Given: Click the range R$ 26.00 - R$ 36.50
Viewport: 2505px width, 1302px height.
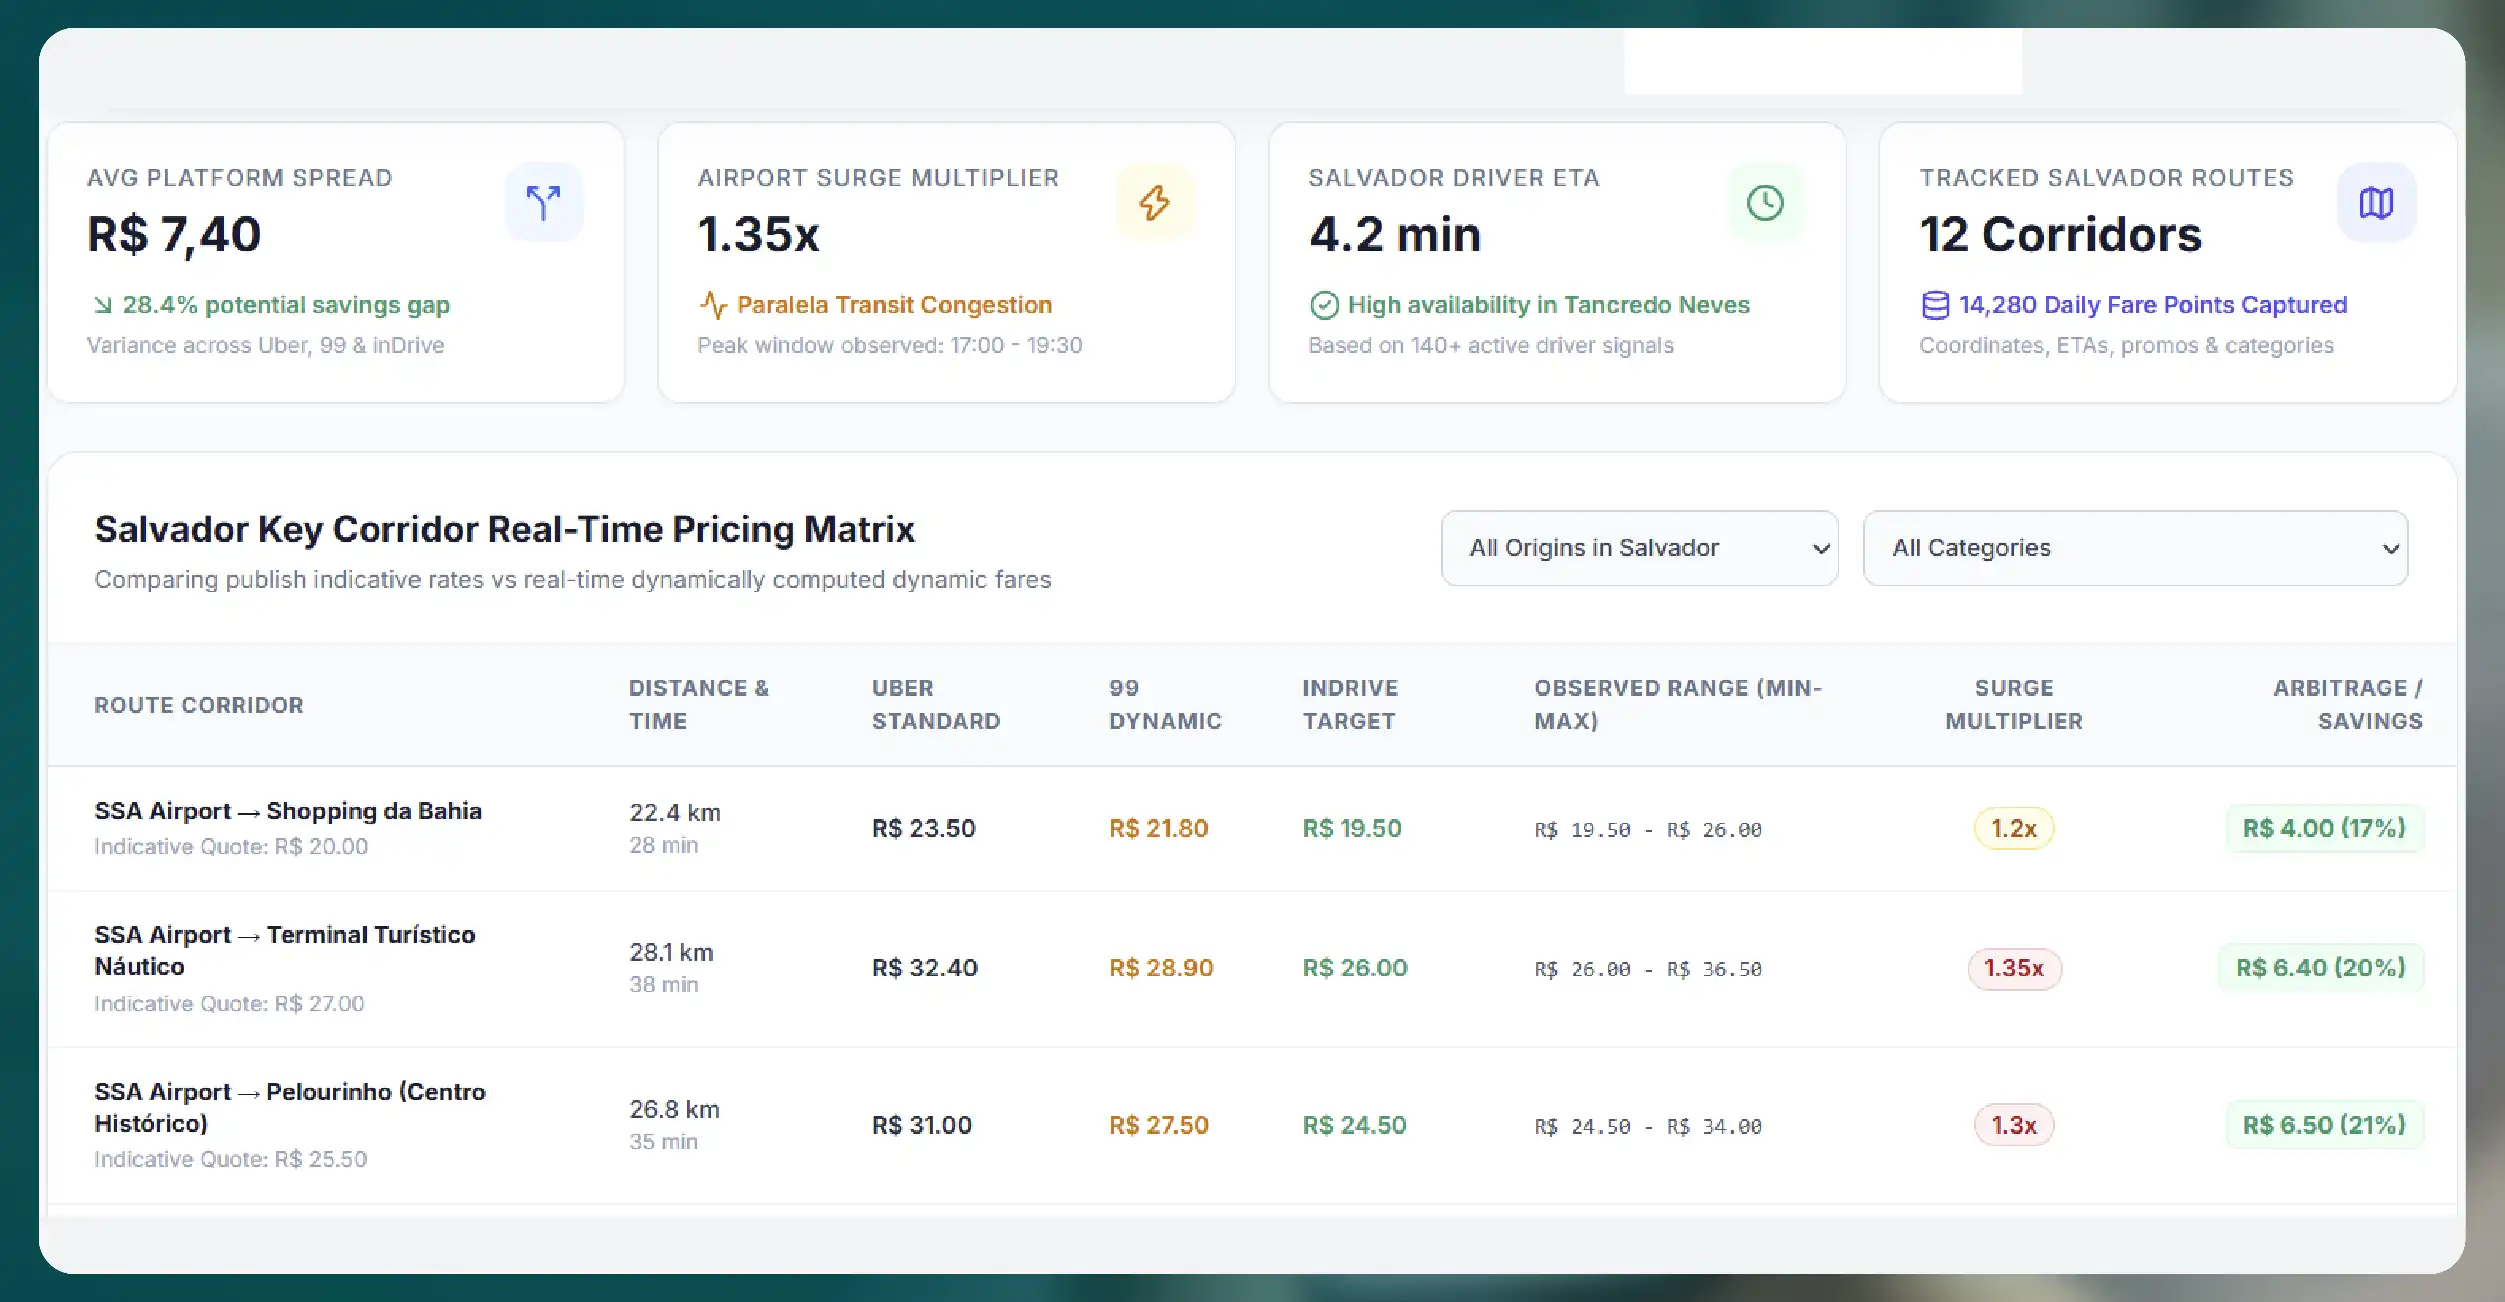Looking at the screenshot, I should (x=1648, y=969).
